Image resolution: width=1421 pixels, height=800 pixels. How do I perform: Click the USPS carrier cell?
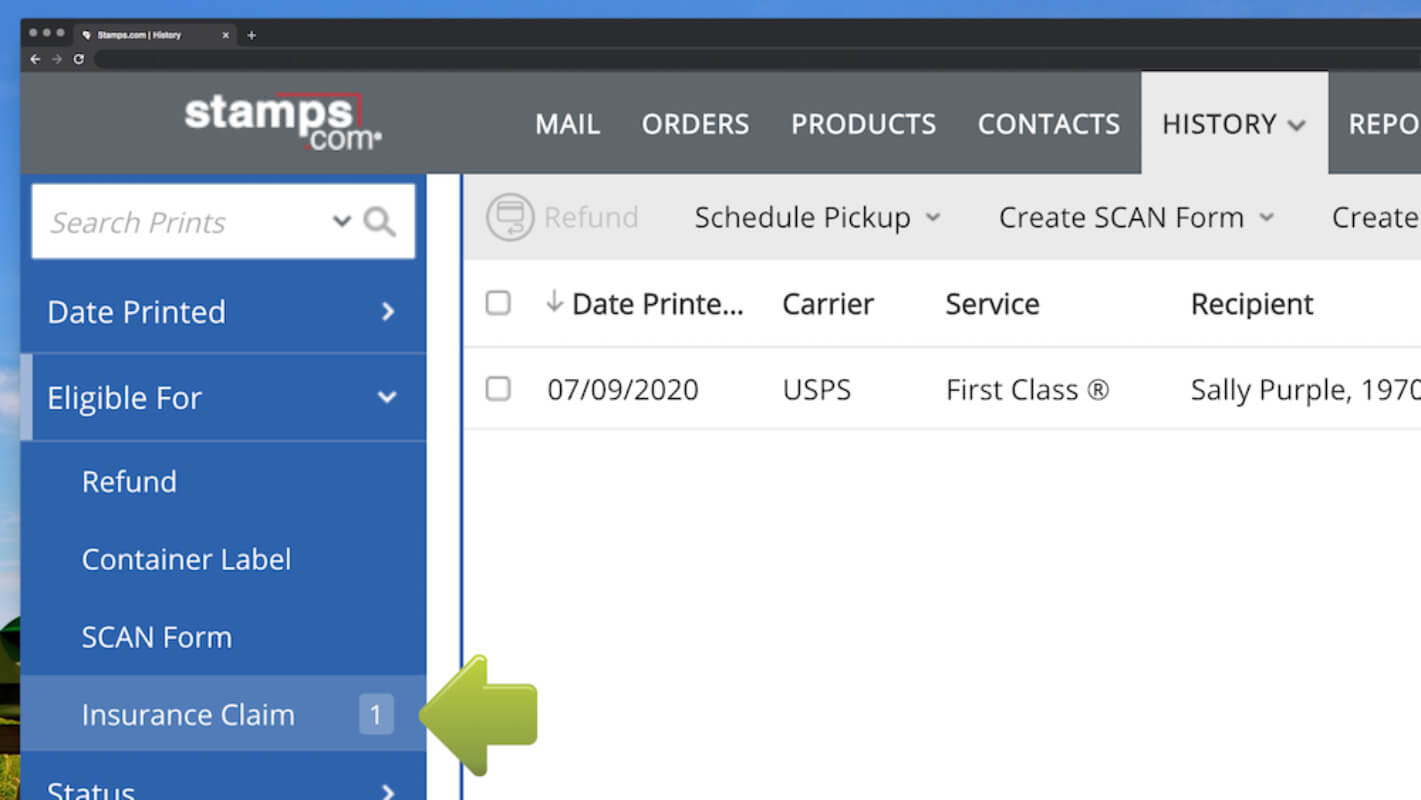click(816, 389)
